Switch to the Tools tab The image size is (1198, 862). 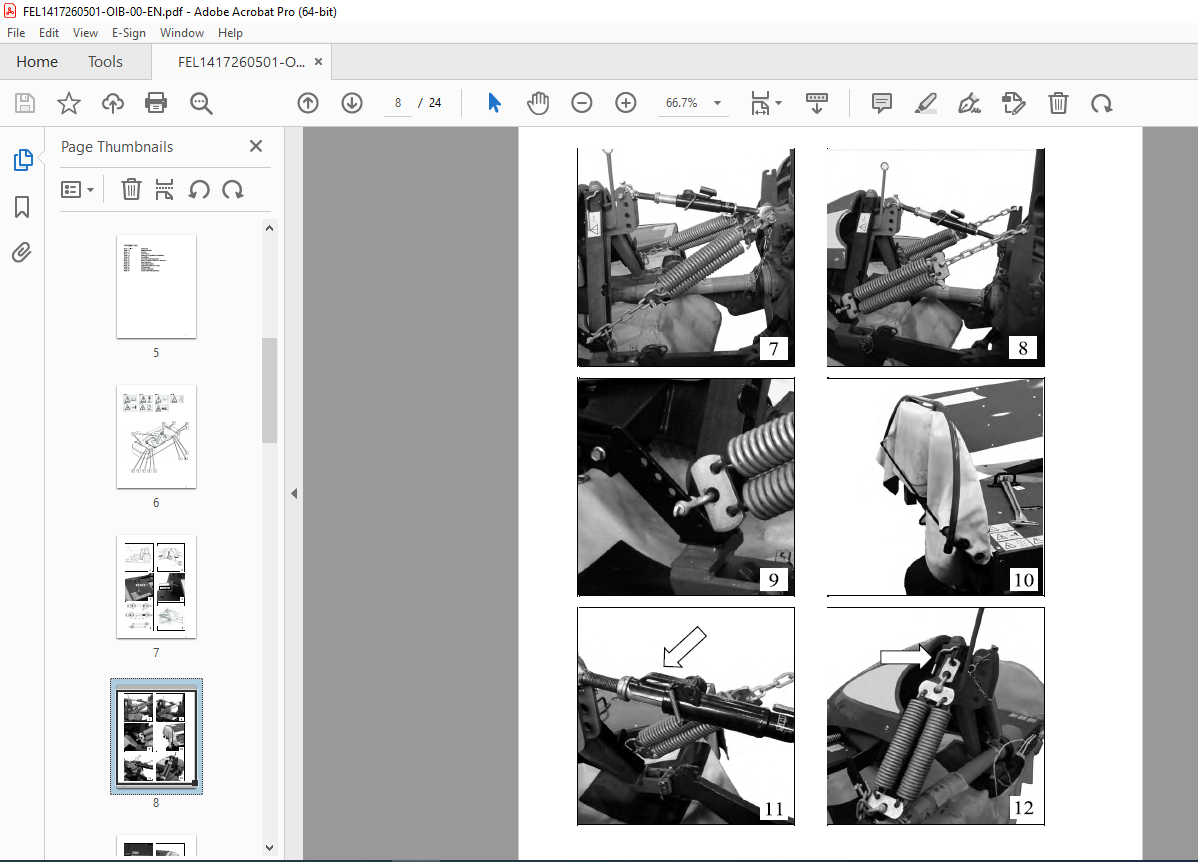click(x=105, y=62)
